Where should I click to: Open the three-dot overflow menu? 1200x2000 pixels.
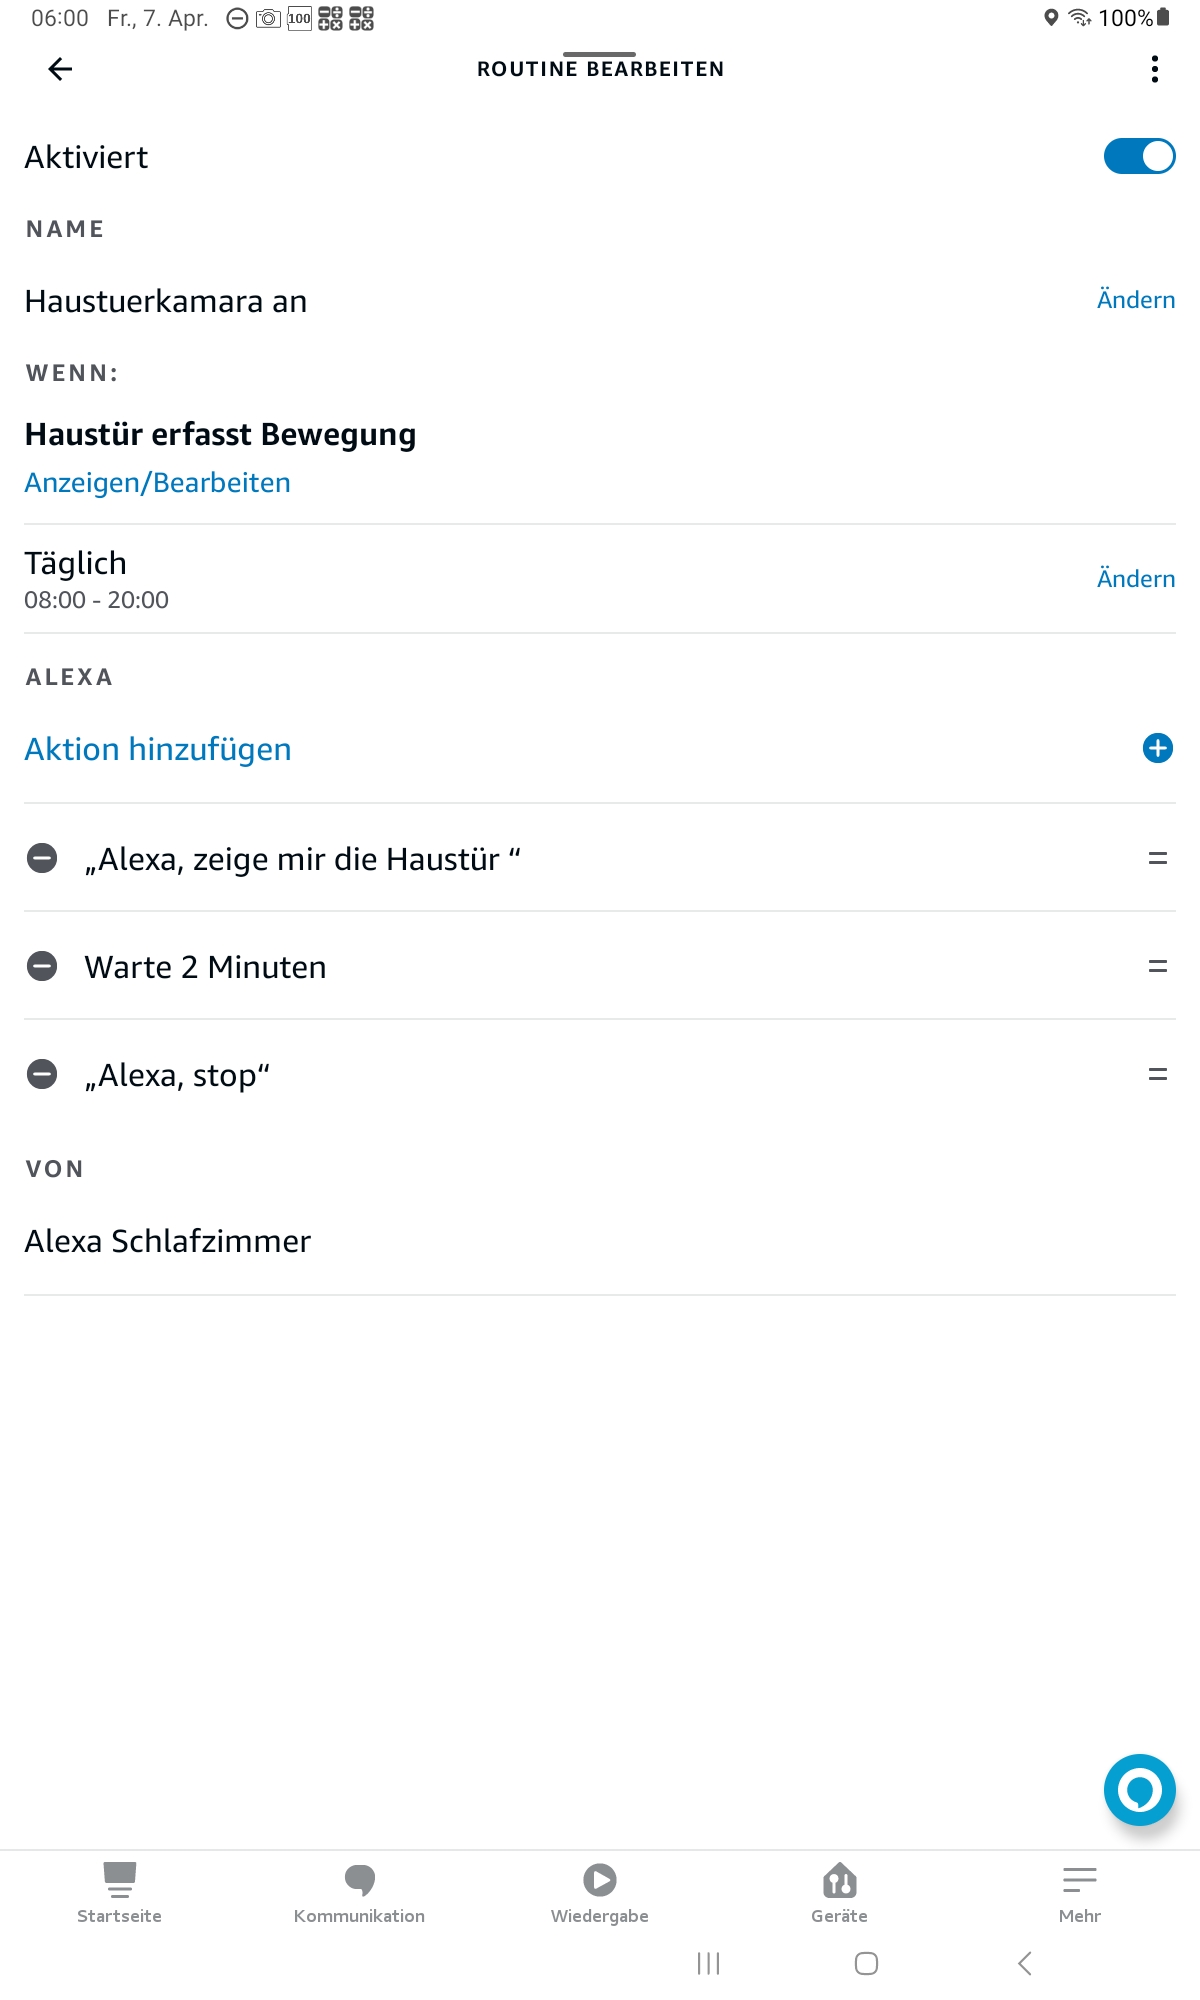click(1155, 69)
